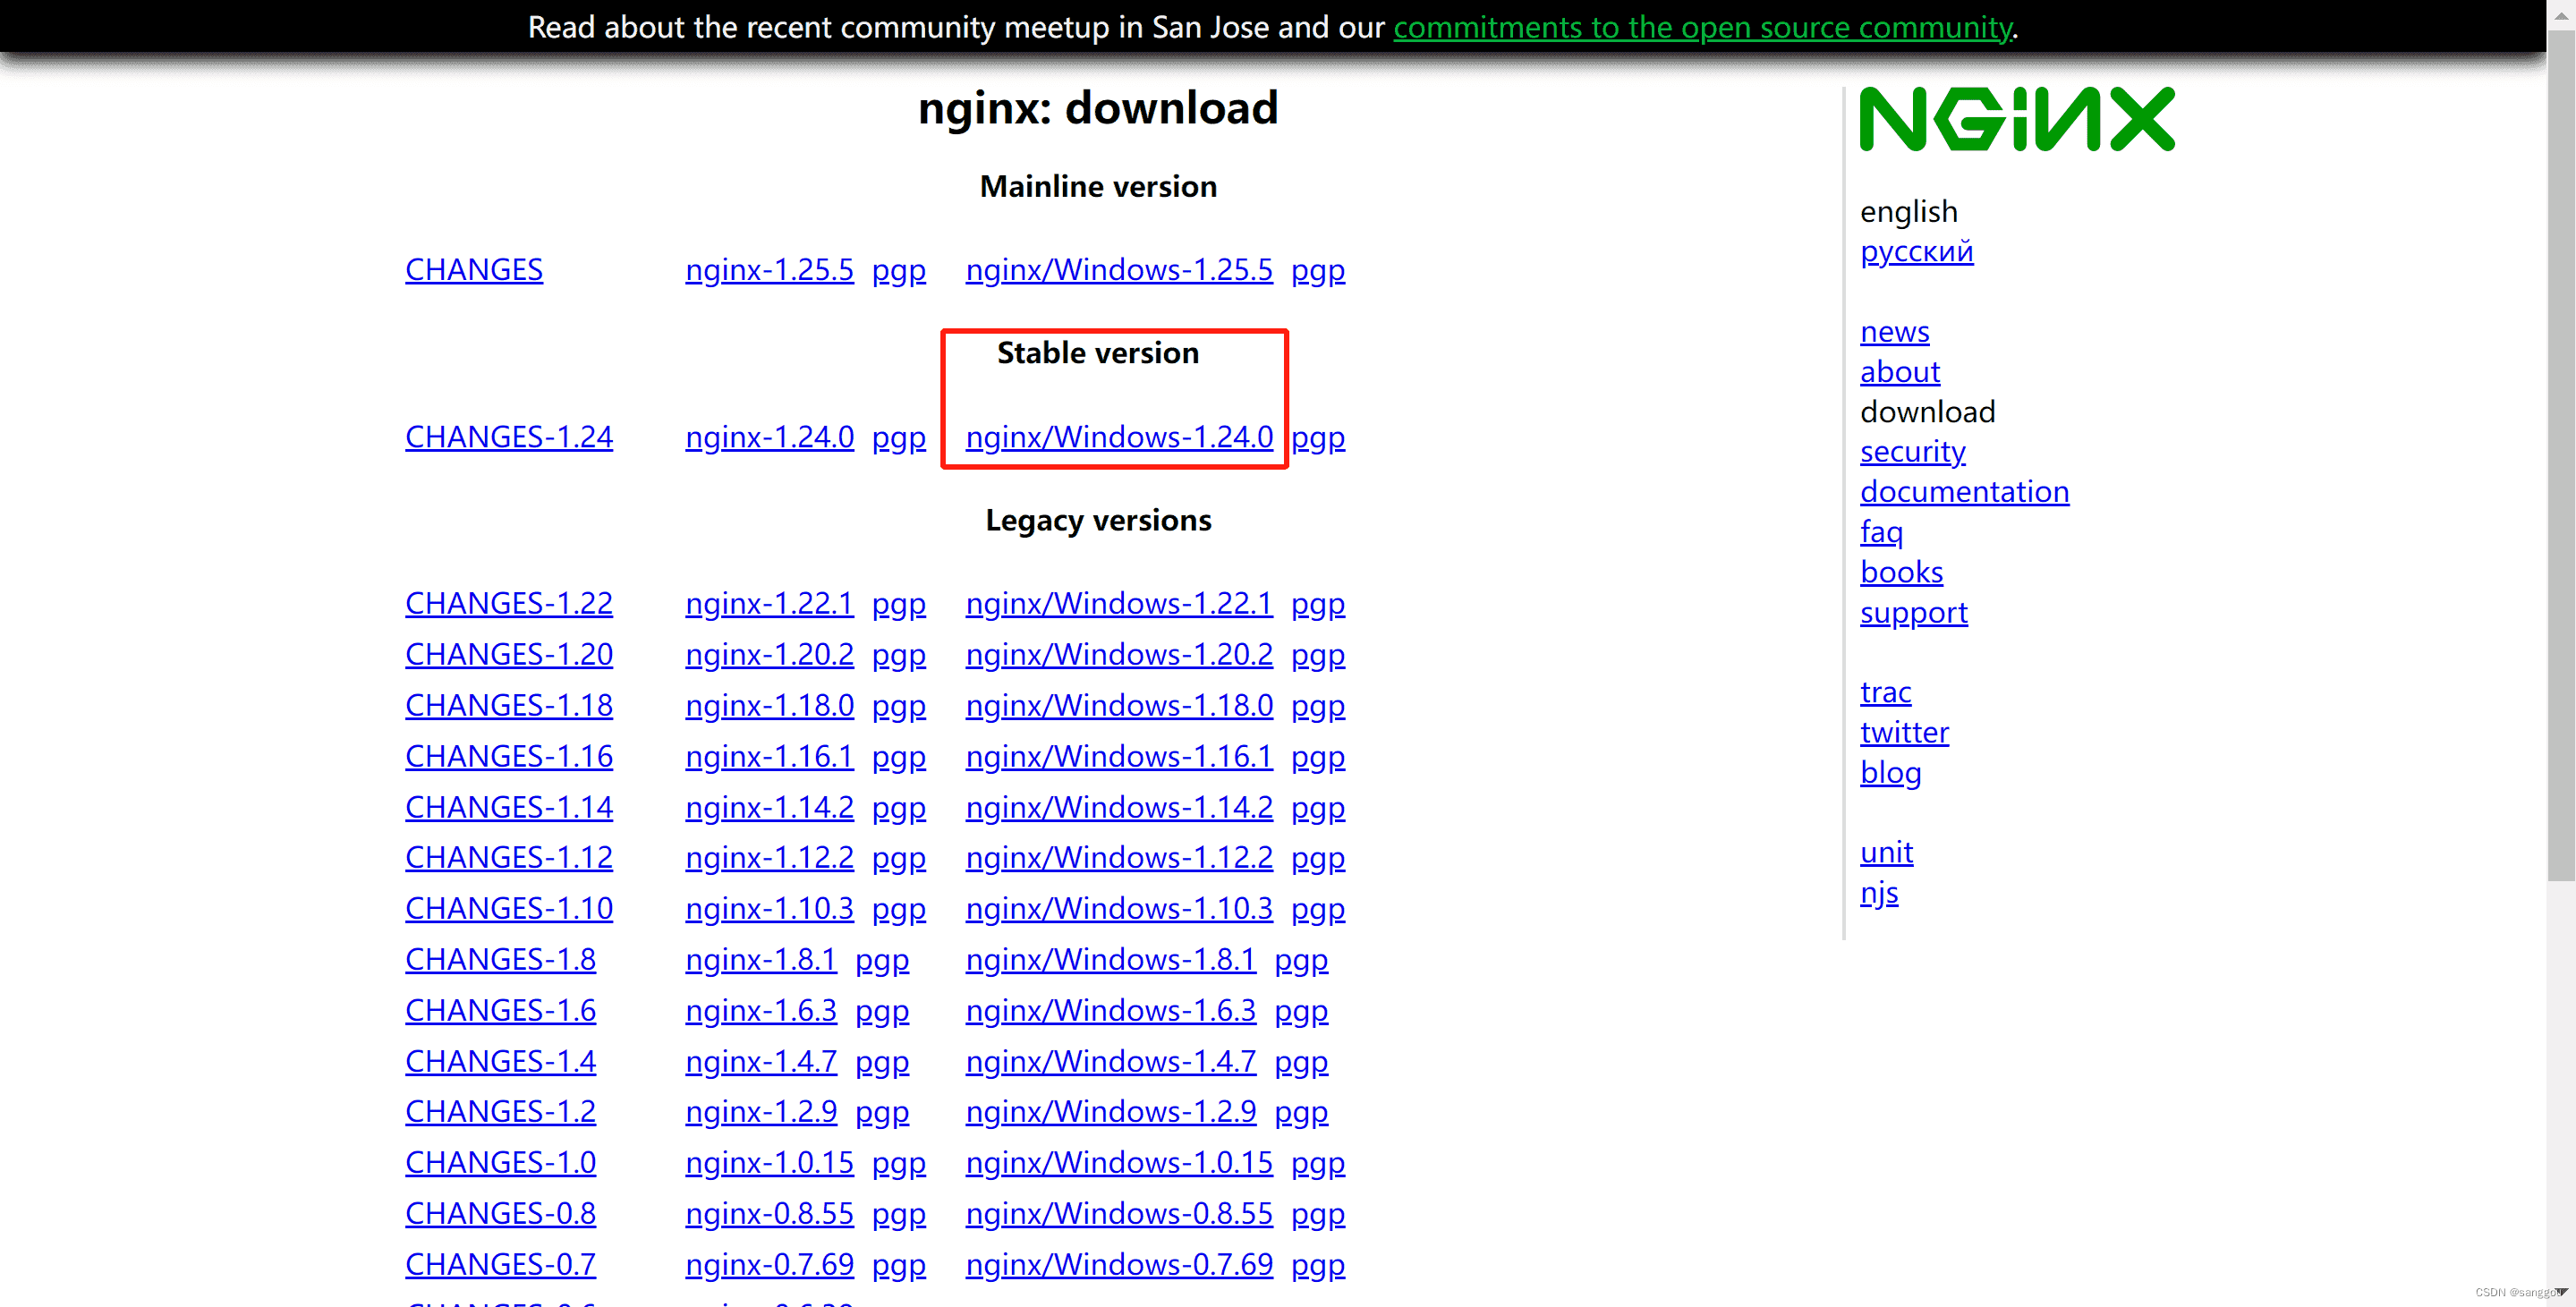2576x1307 pixels.
Task: Open the commitments to the open source community link
Action: click(x=1702, y=27)
